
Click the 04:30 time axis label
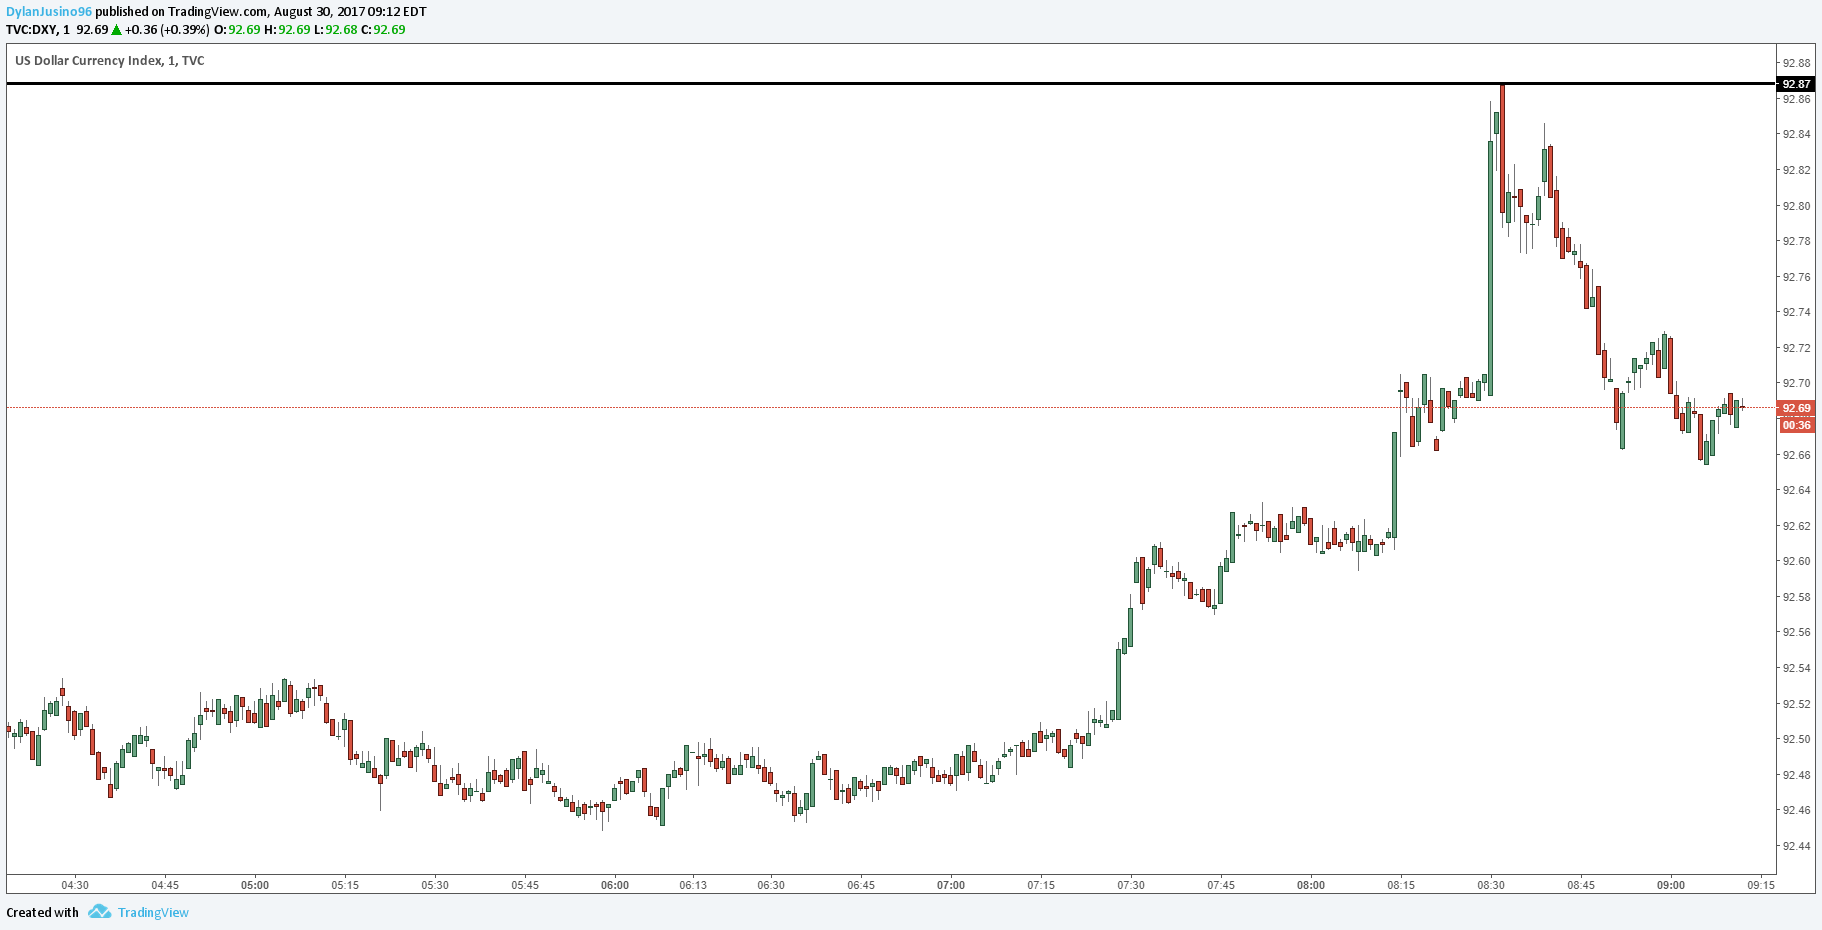click(75, 885)
